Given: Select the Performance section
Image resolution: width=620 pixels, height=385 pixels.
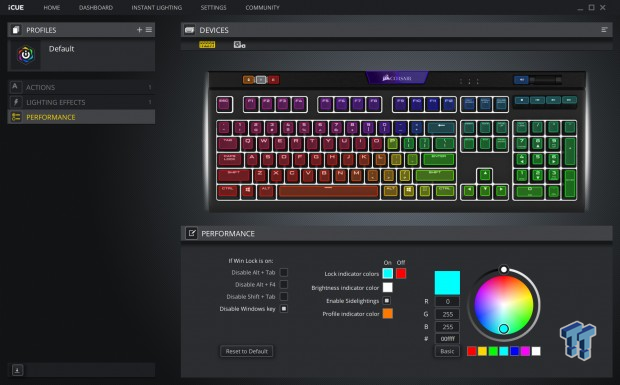Looking at the screenshot, I should (x=81, y=117).
